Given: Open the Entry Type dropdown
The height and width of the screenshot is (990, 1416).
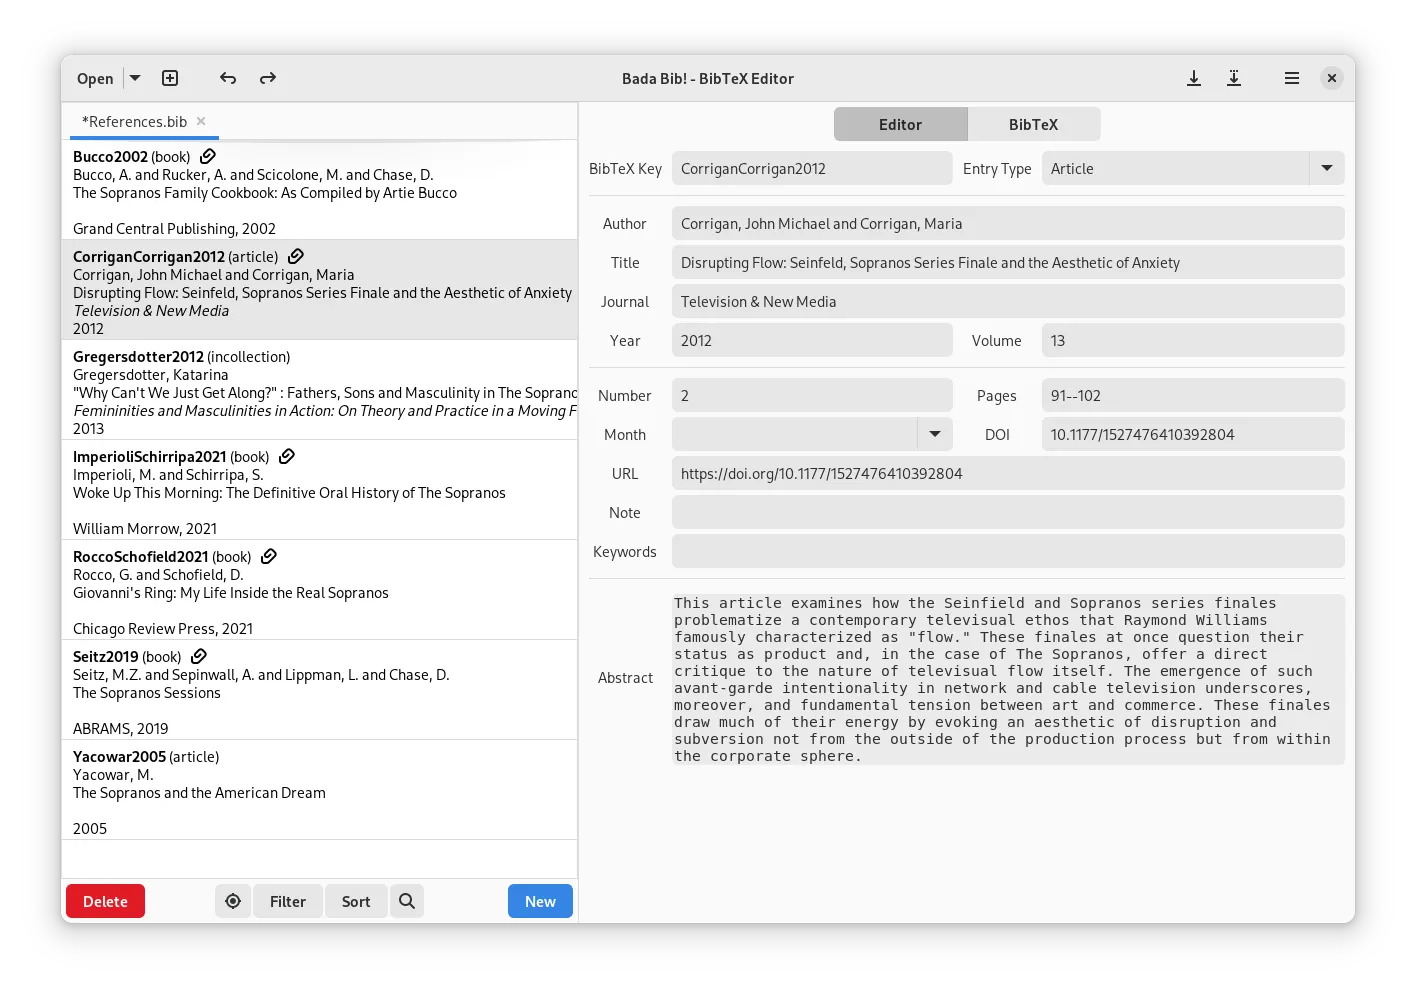Looking at the screenshot, I should pyautogui.click(x=1193, y=168).
